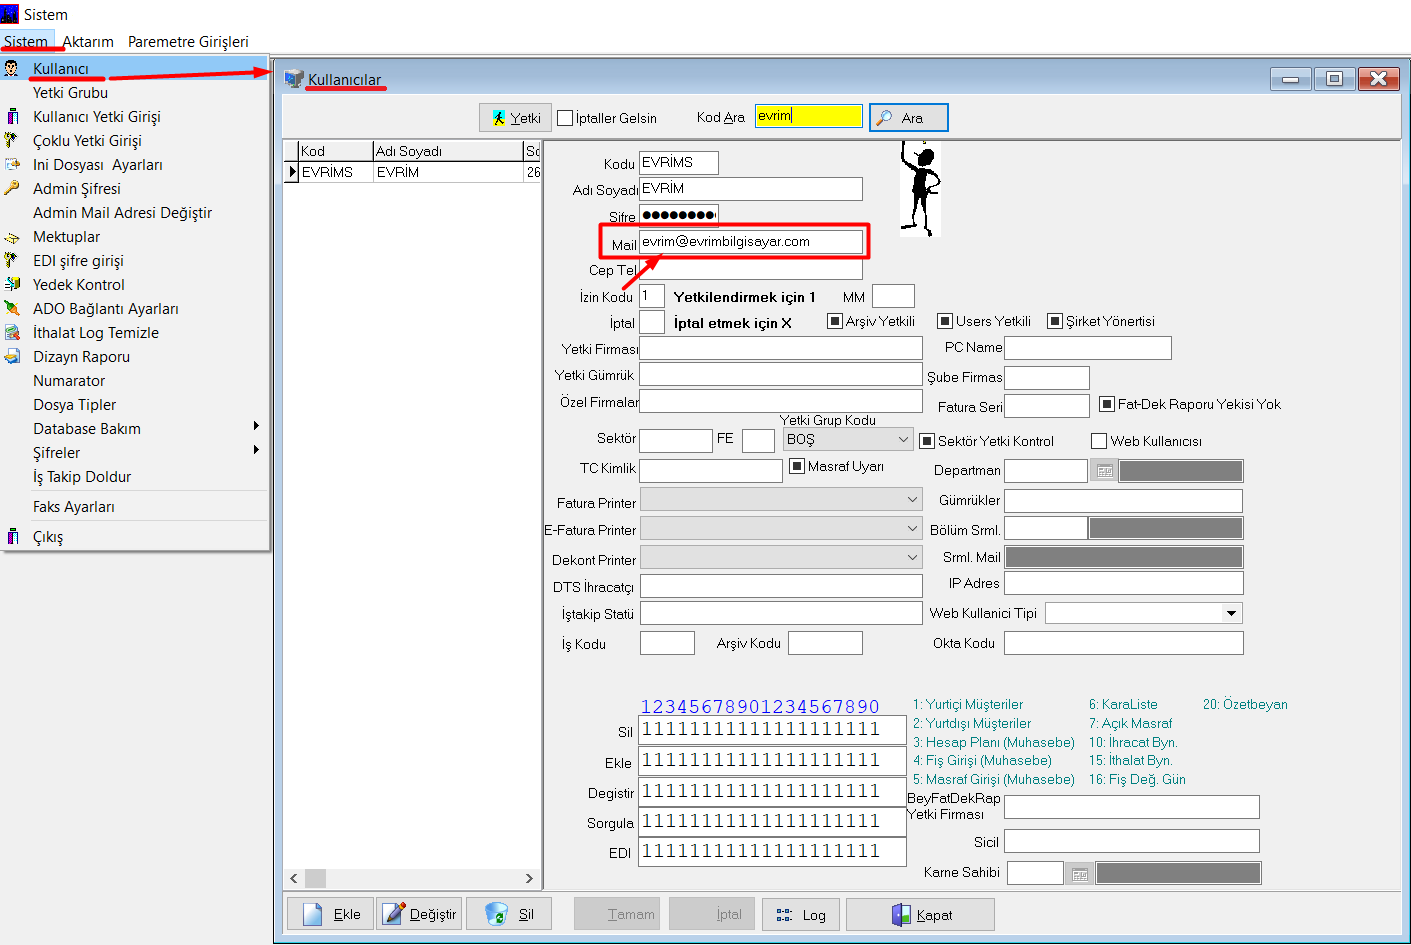Viewport: 1411px width, 945px height.
Task: Open the Departman lookup icon button
Action: (1103, 471)
